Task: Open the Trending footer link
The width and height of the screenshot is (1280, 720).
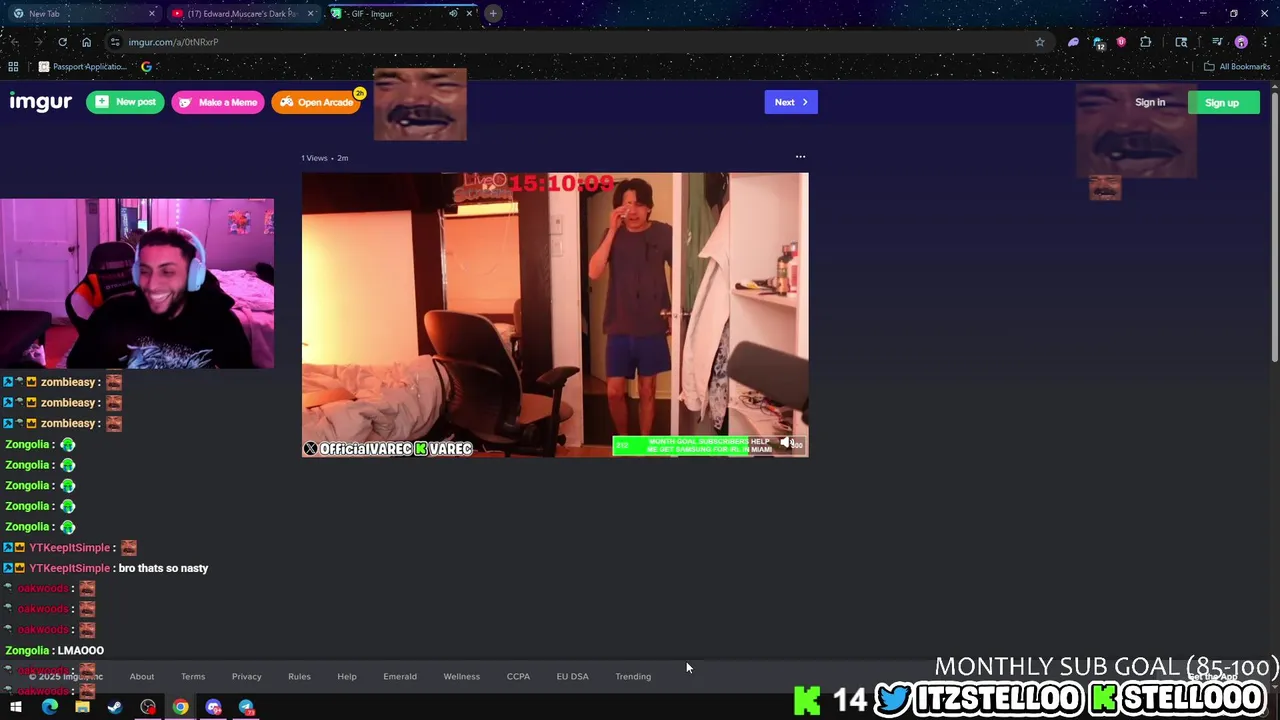Action: 633,676
